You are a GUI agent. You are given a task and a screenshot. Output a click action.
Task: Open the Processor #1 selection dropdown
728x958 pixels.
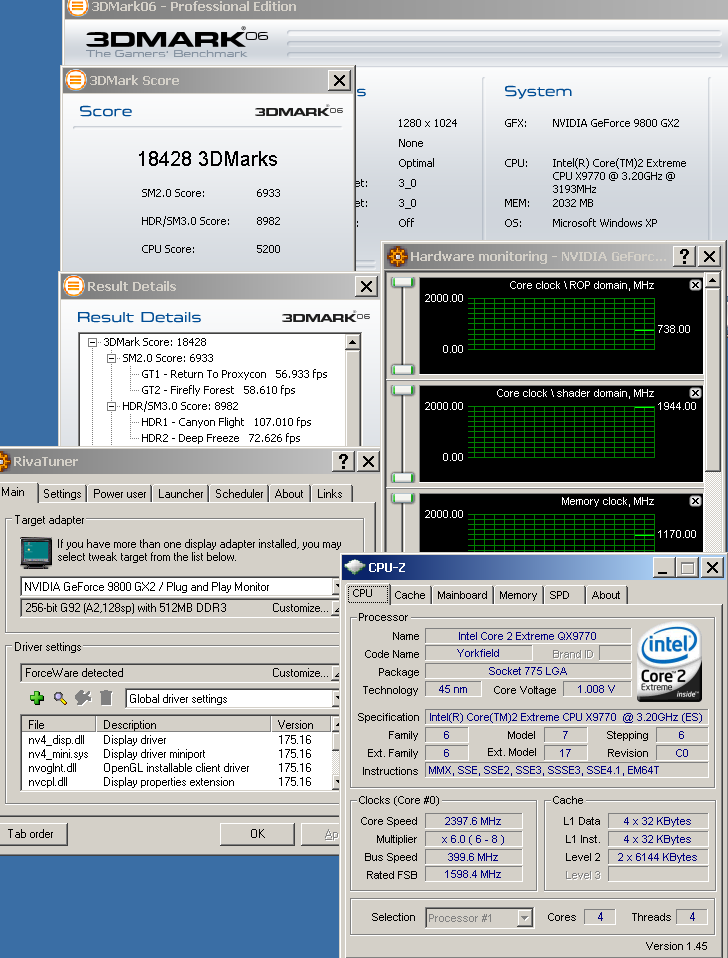click(524, 918)
